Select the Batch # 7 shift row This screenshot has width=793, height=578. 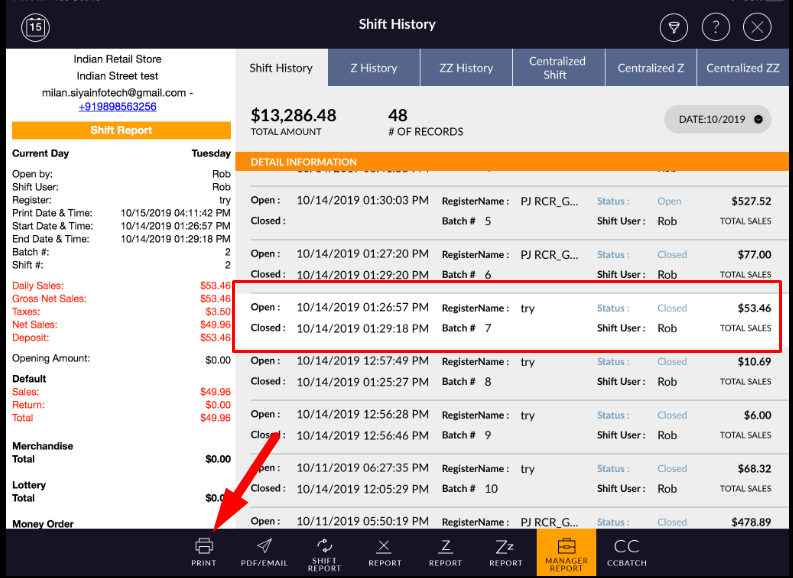[x=509, y=318]
